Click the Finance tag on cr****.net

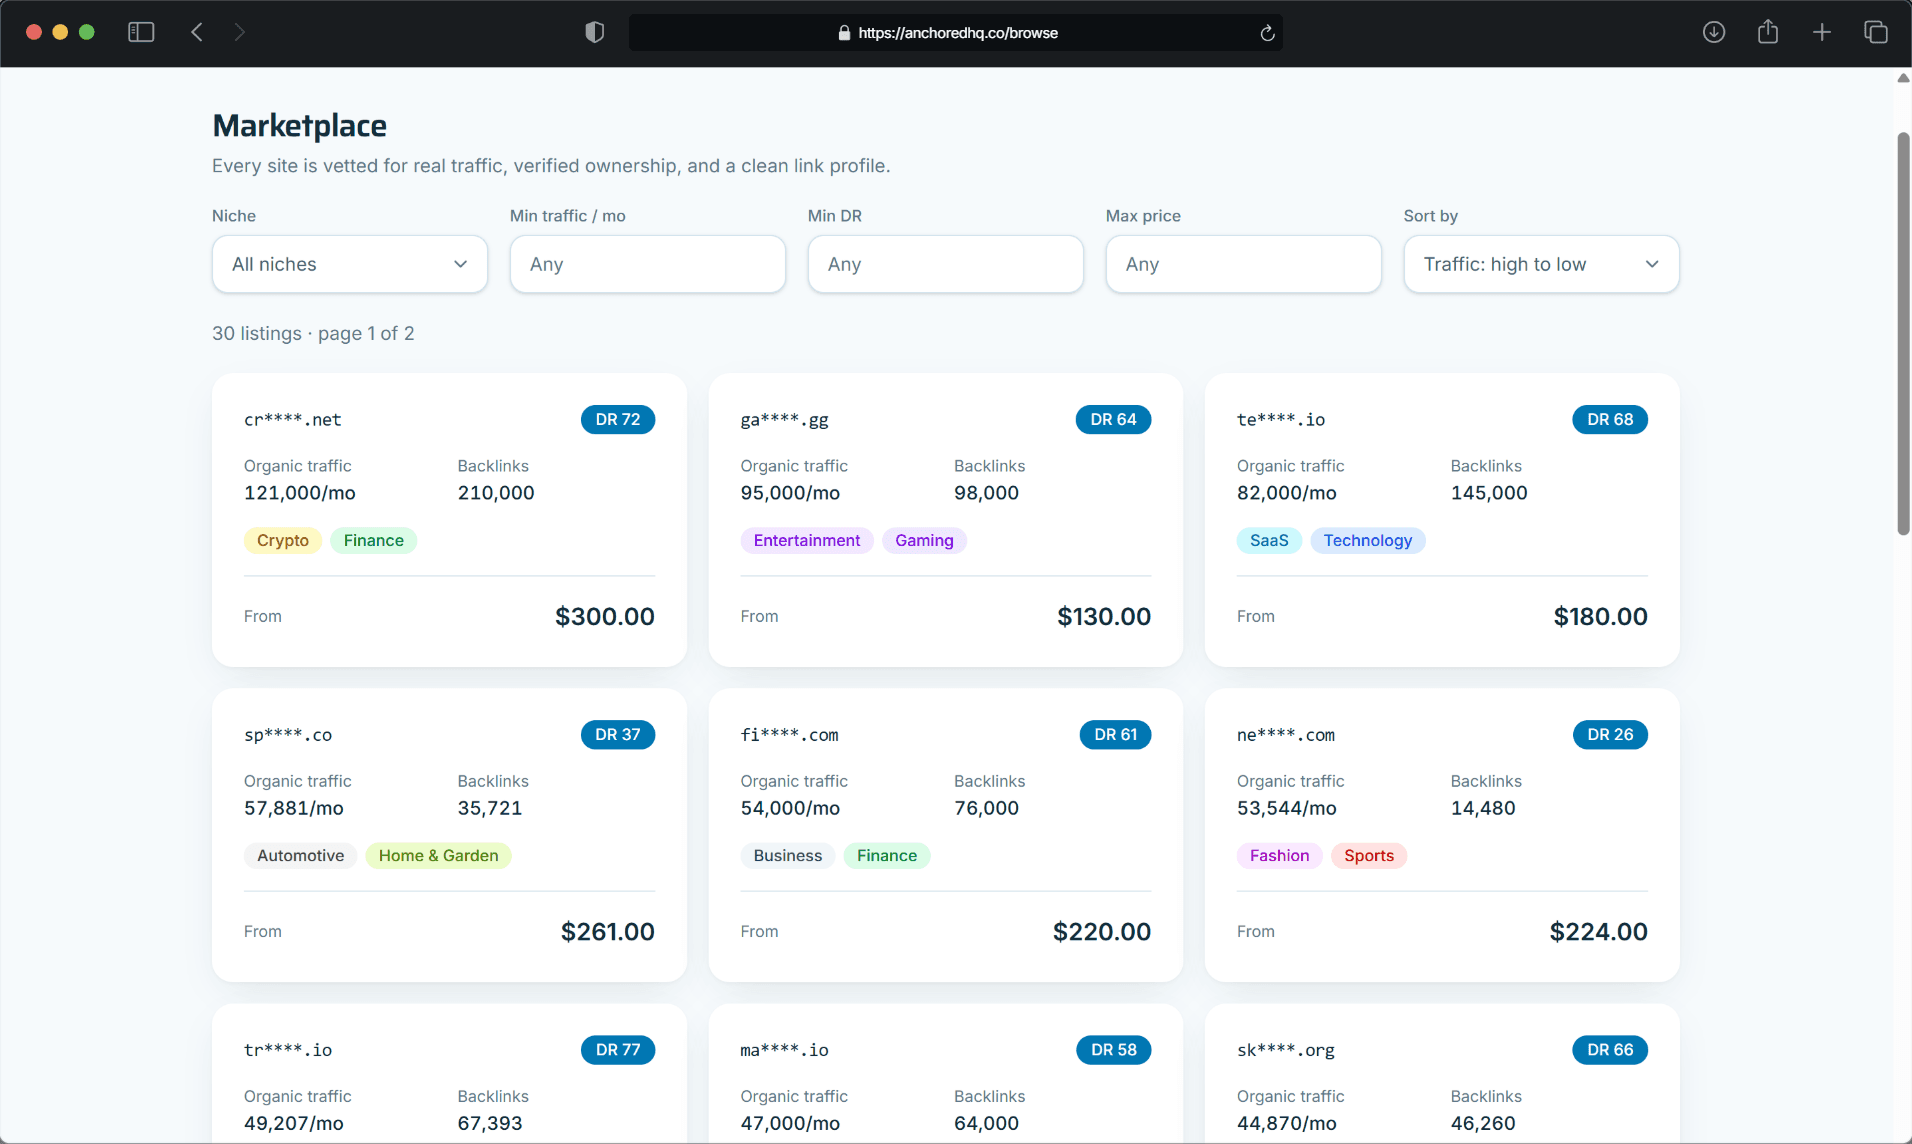click(374, 541)
